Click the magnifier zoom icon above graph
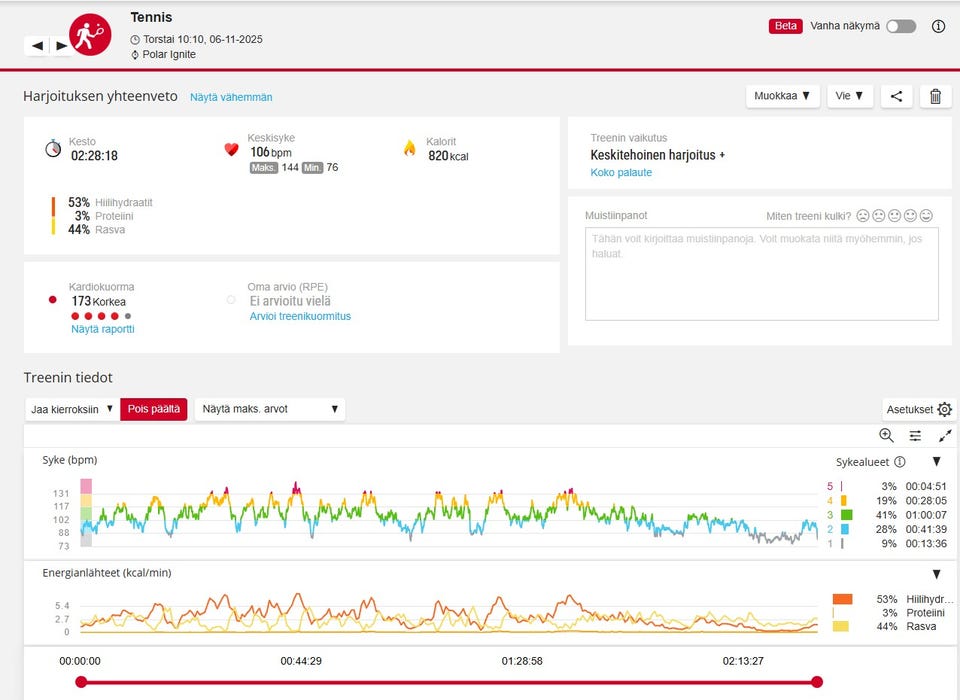 (x=886, y=435)
